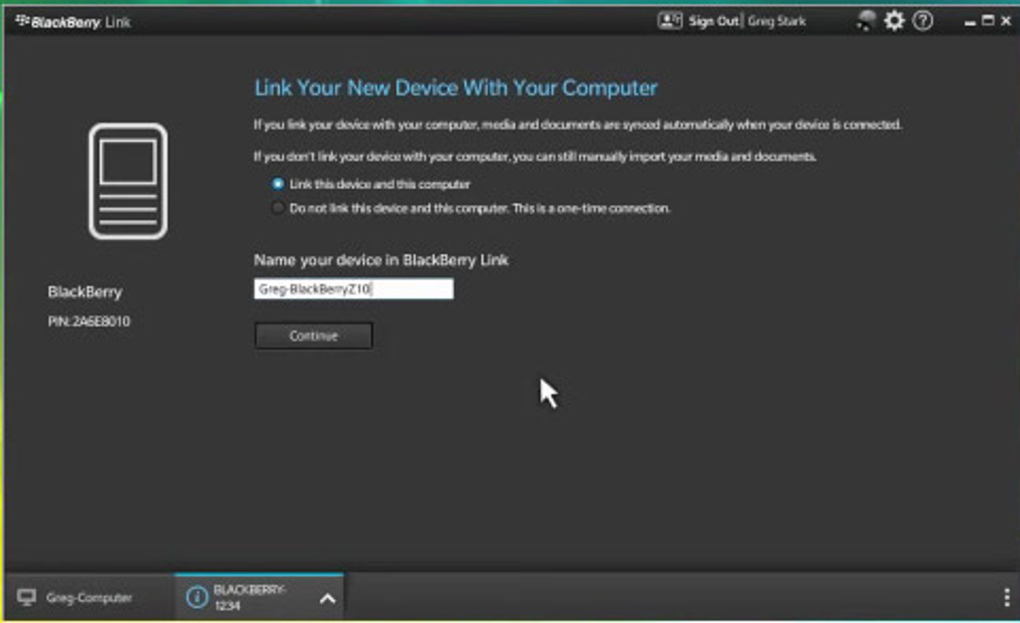The image size is (1020, 623).
Task: Open the settings gear icon
Action: (x=894, y=21)
